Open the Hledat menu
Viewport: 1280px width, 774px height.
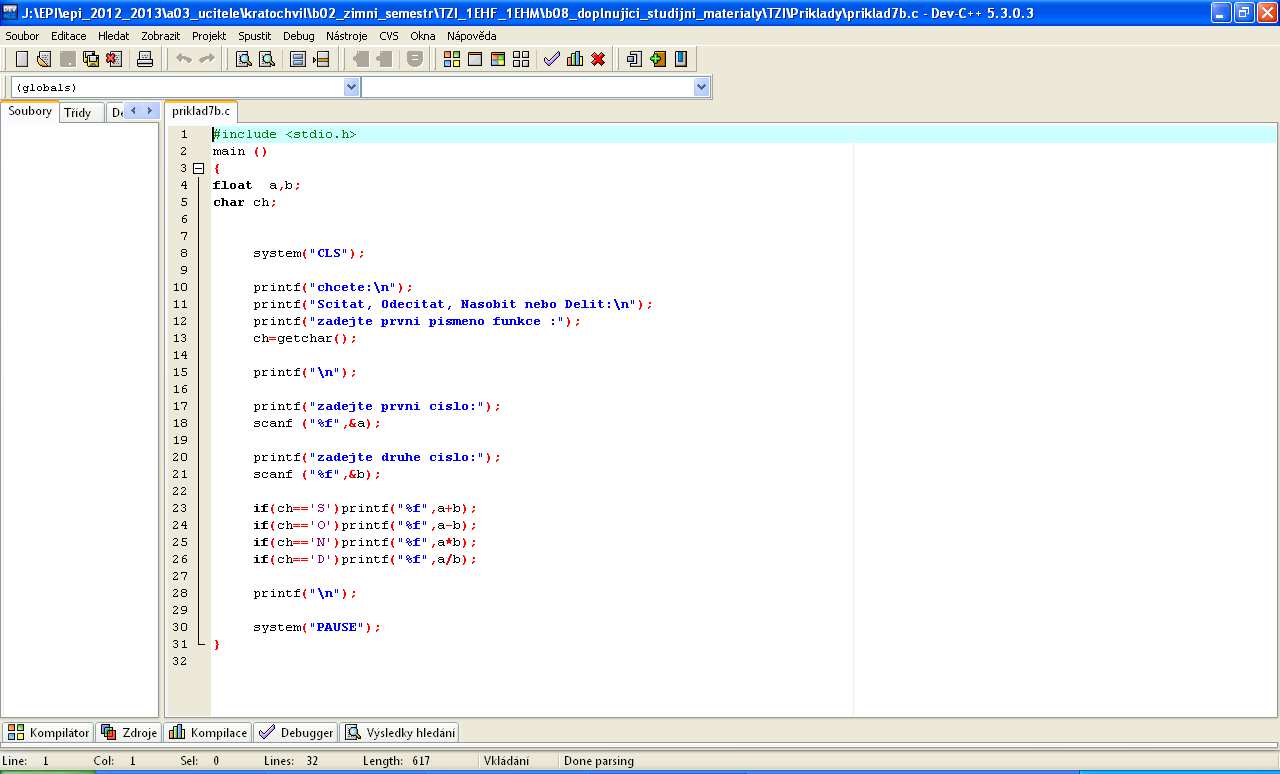[x=114, y=36]
